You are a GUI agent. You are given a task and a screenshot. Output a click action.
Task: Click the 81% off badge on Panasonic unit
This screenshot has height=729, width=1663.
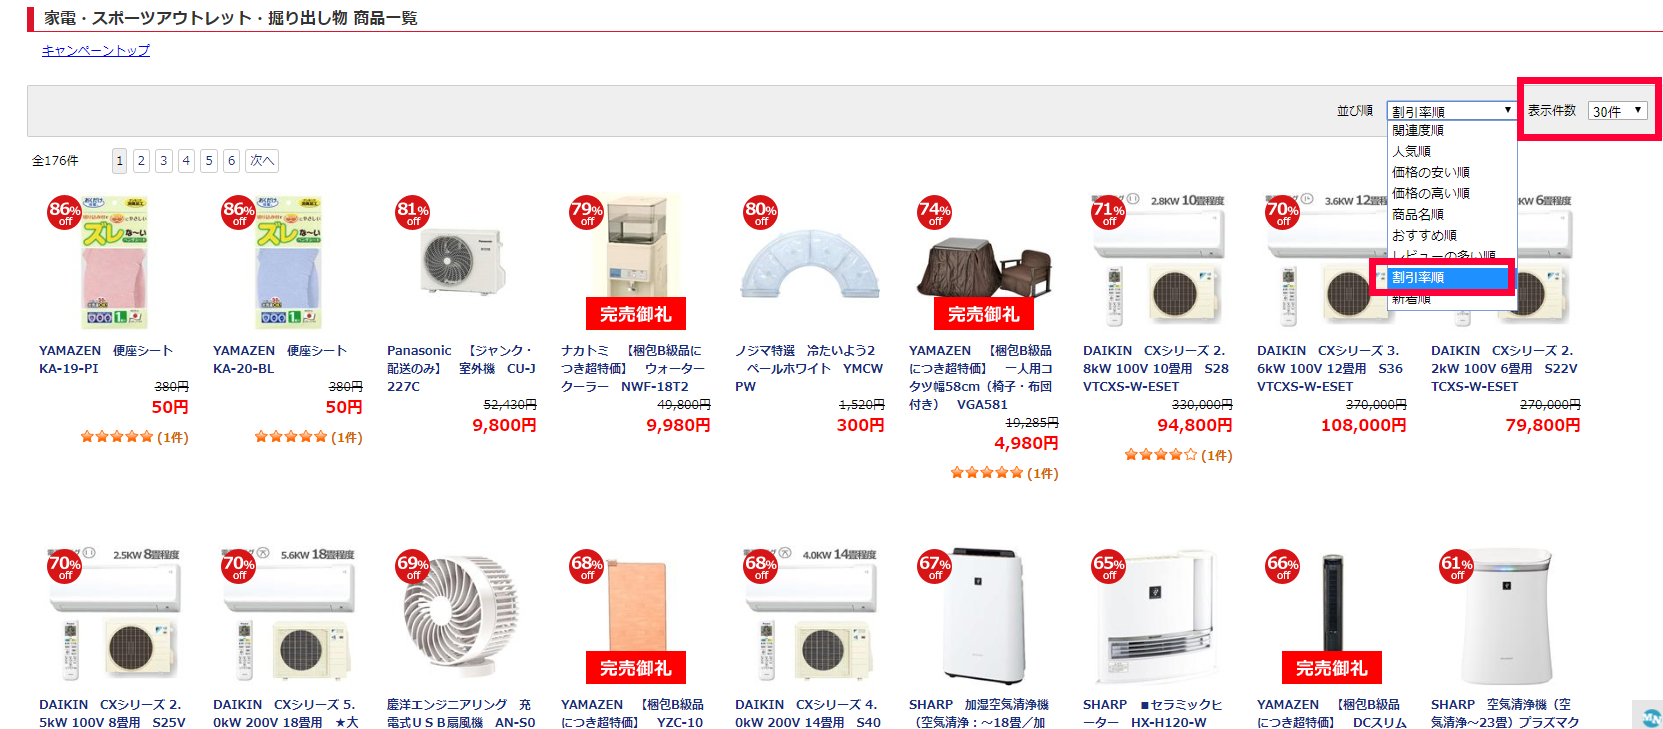pos(413,212)
